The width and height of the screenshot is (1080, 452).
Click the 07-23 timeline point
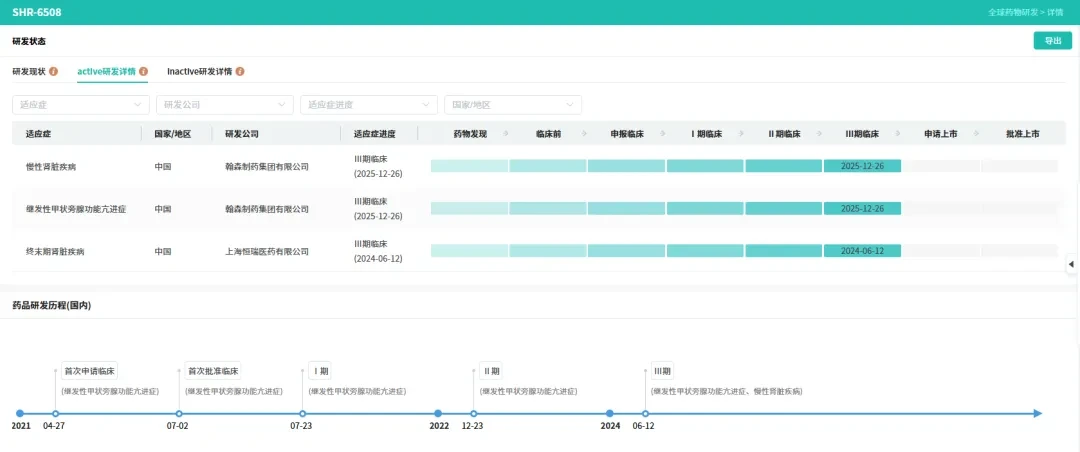click(302, 413)
